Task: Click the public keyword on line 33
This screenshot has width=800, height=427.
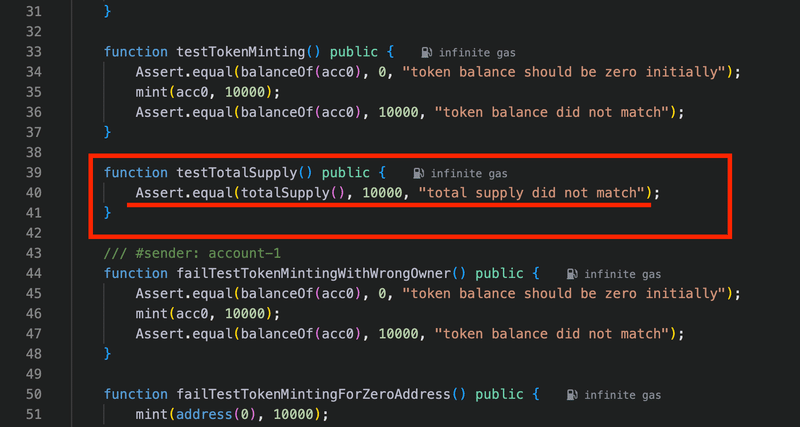Action: tap(354, 52)
